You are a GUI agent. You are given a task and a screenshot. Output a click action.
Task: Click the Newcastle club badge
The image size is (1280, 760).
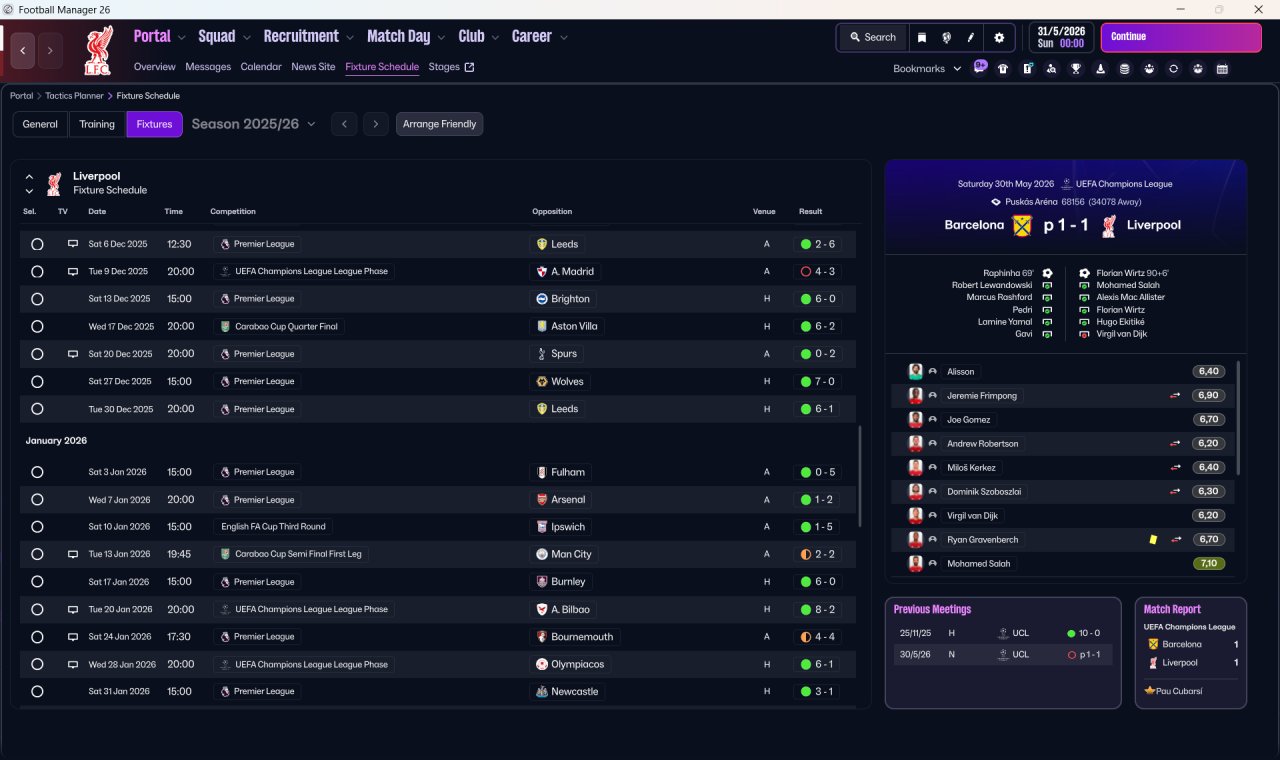[x=542, y=691]
